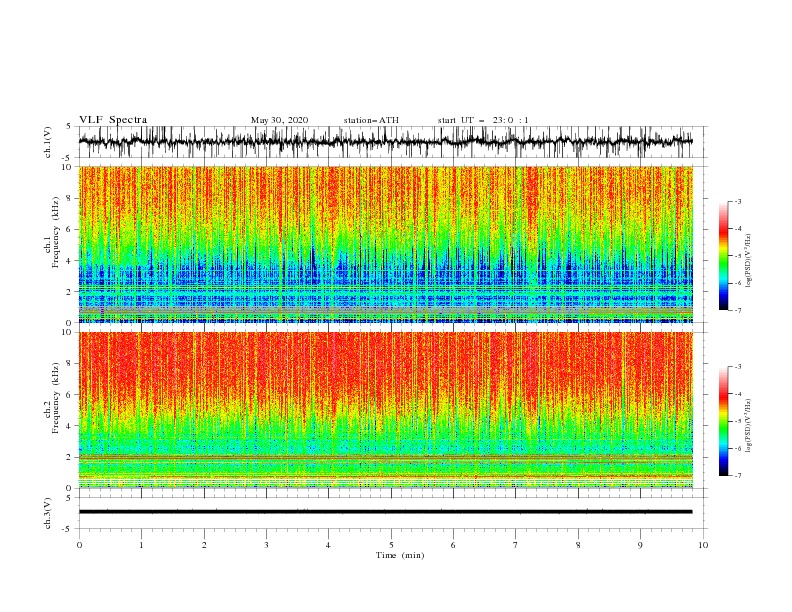Click the ch.1 color scale bar
Screen dimensions: 792x612
click(723, 256)
